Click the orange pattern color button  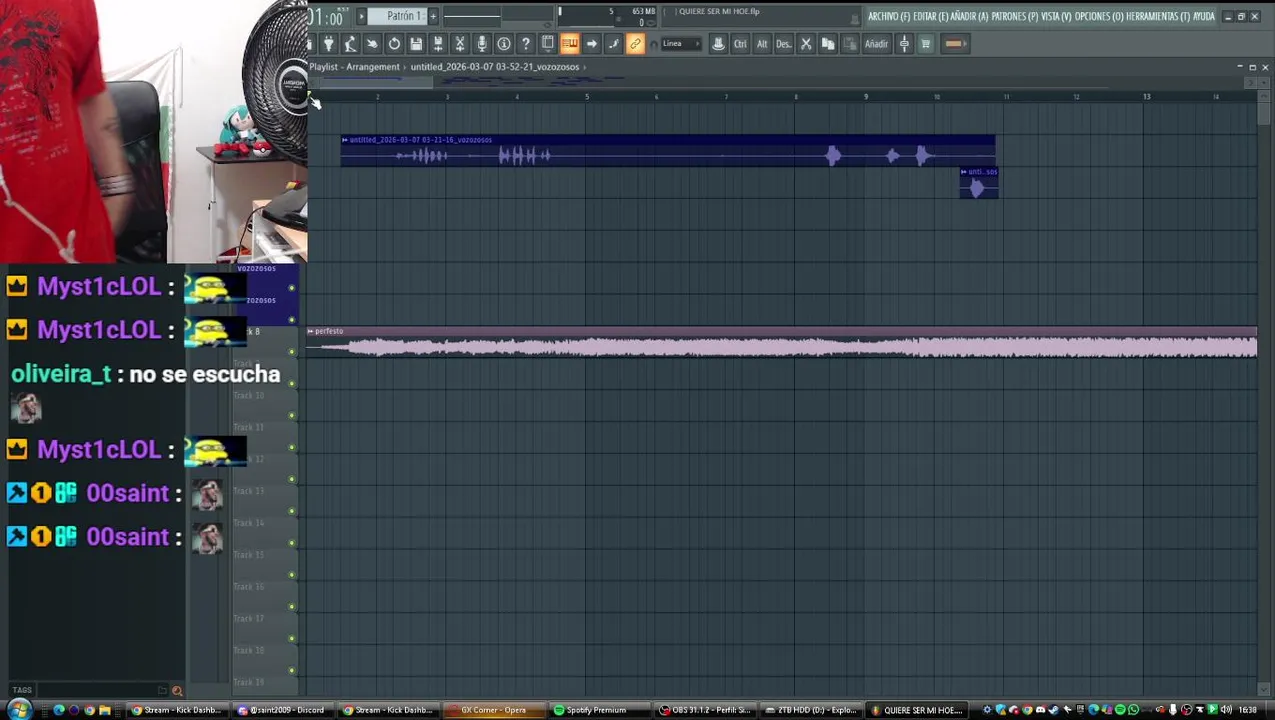(955, 44)
